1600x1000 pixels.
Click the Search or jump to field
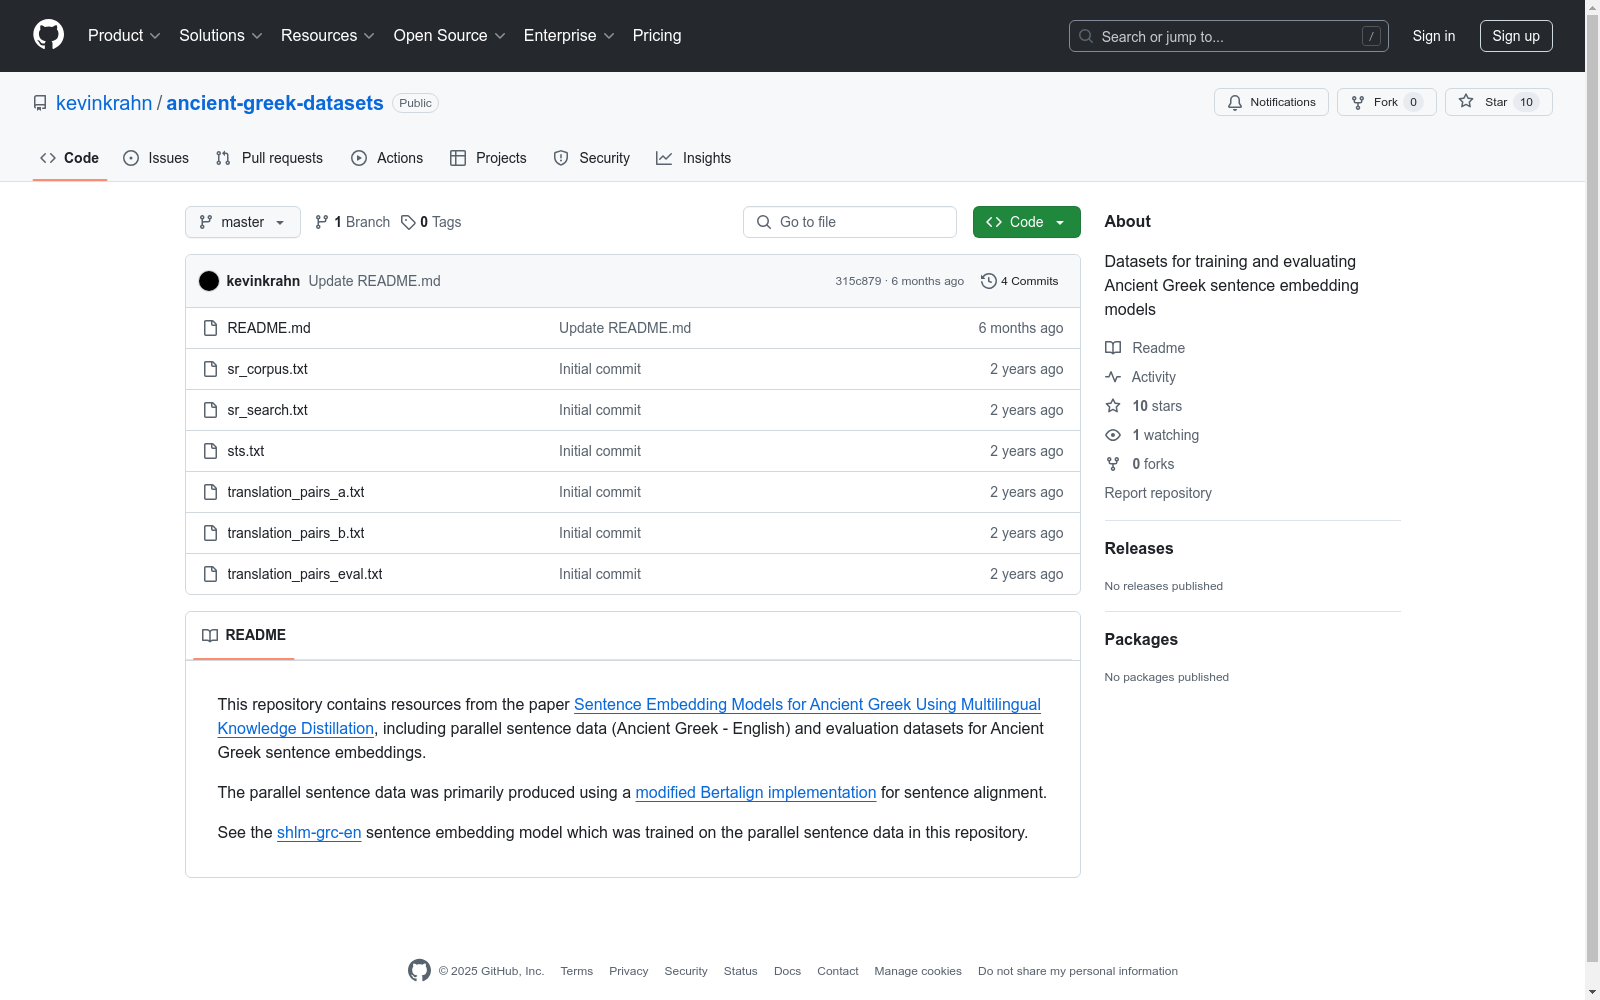[1229, 36]
